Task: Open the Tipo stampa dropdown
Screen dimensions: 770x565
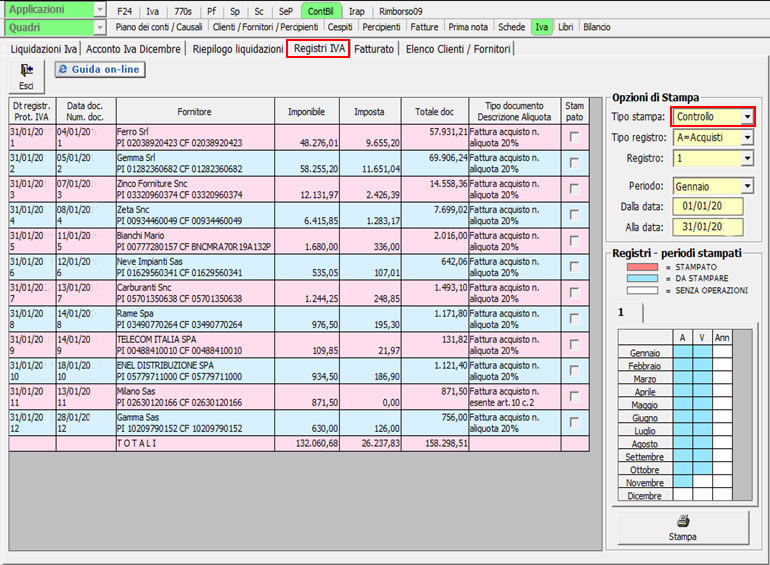Action: click(747, 117)
